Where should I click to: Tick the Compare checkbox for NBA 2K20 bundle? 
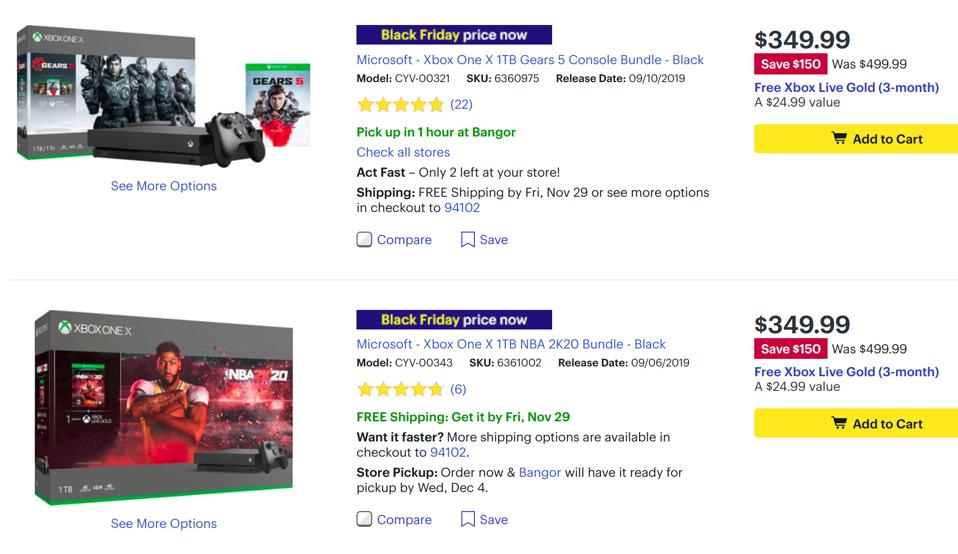pos(365,520)
